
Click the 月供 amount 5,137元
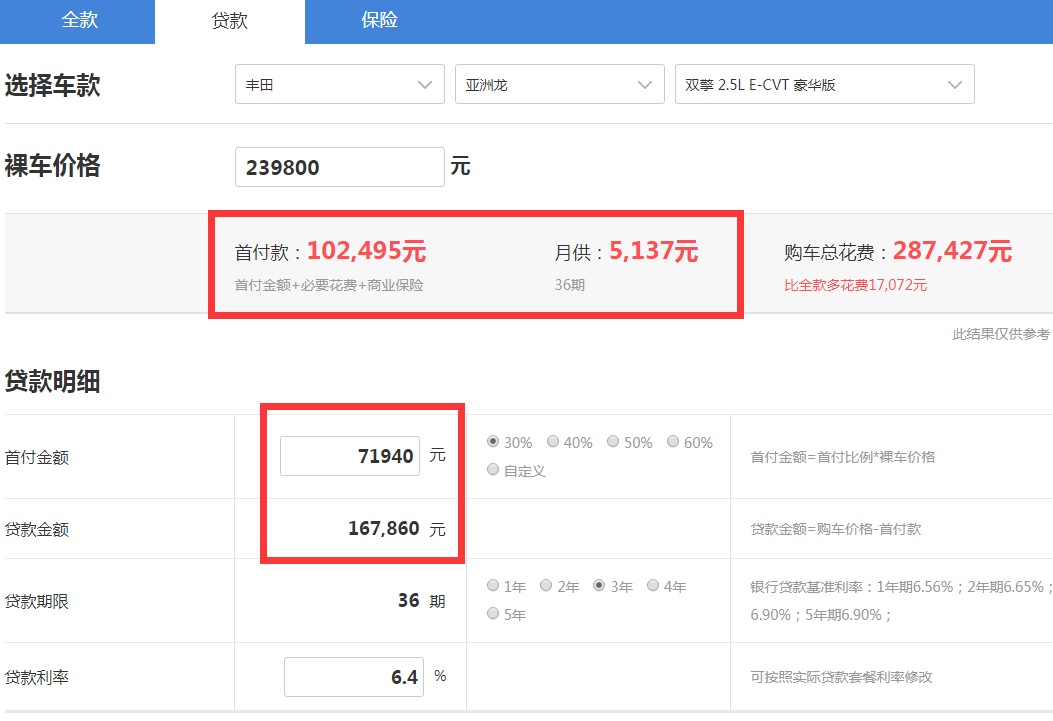point(653,251)
